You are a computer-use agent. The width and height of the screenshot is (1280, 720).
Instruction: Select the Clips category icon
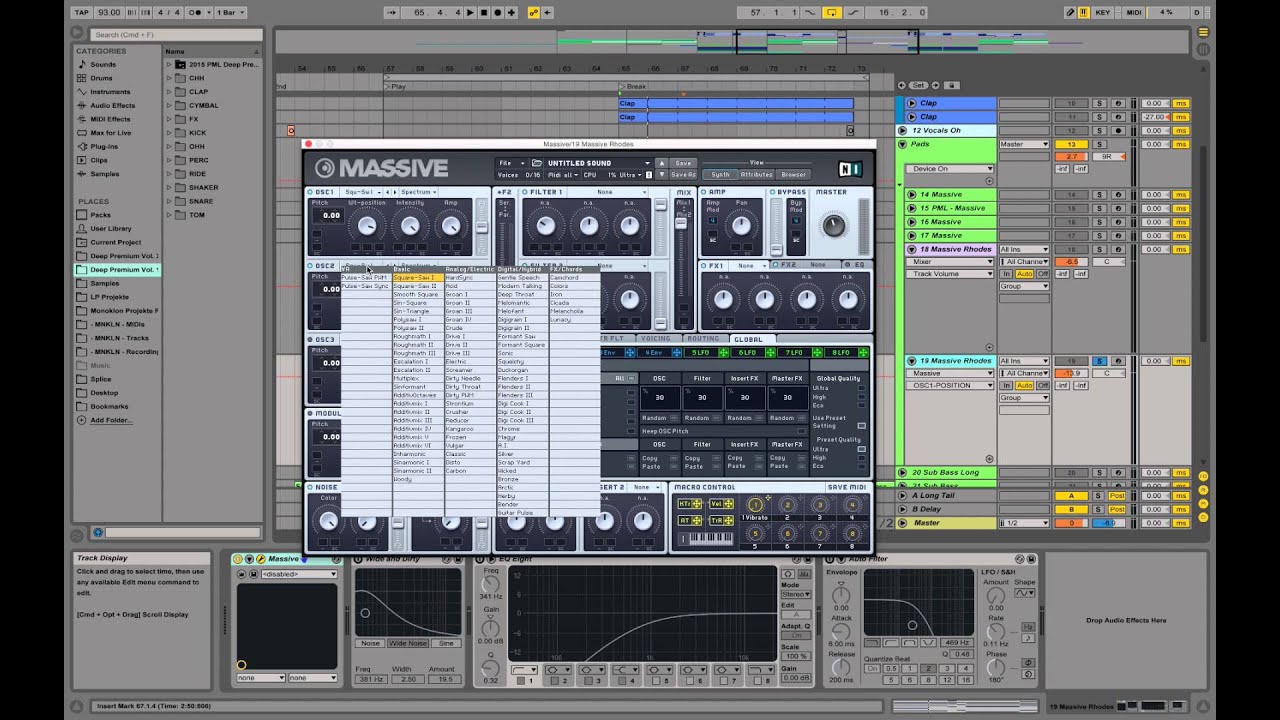pos(82,160)
